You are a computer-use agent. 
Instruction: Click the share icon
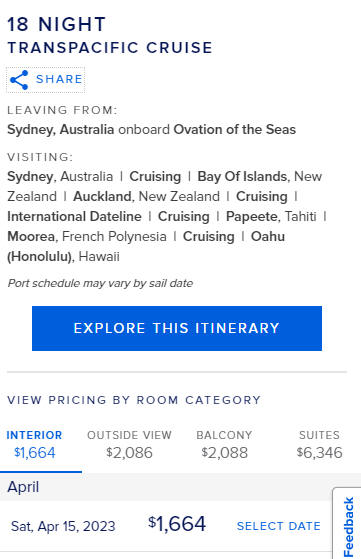[x=19, y=80]
